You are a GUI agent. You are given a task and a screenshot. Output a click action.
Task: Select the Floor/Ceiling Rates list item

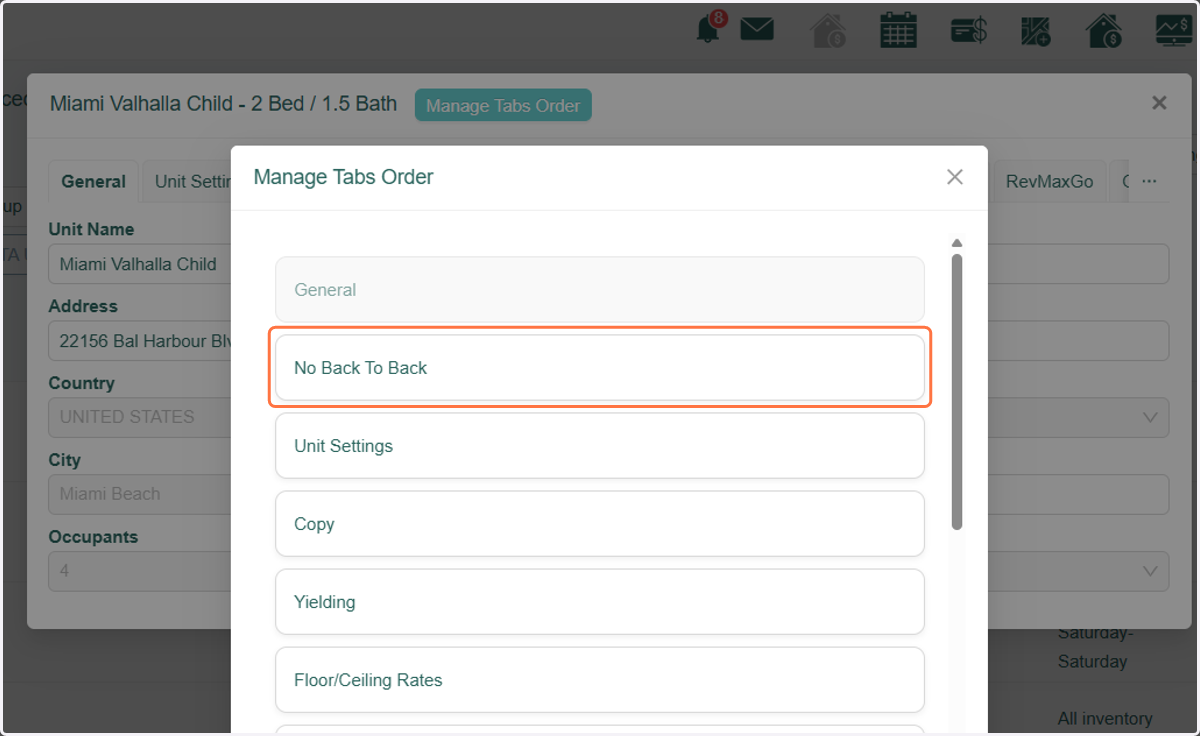[600, 680]
